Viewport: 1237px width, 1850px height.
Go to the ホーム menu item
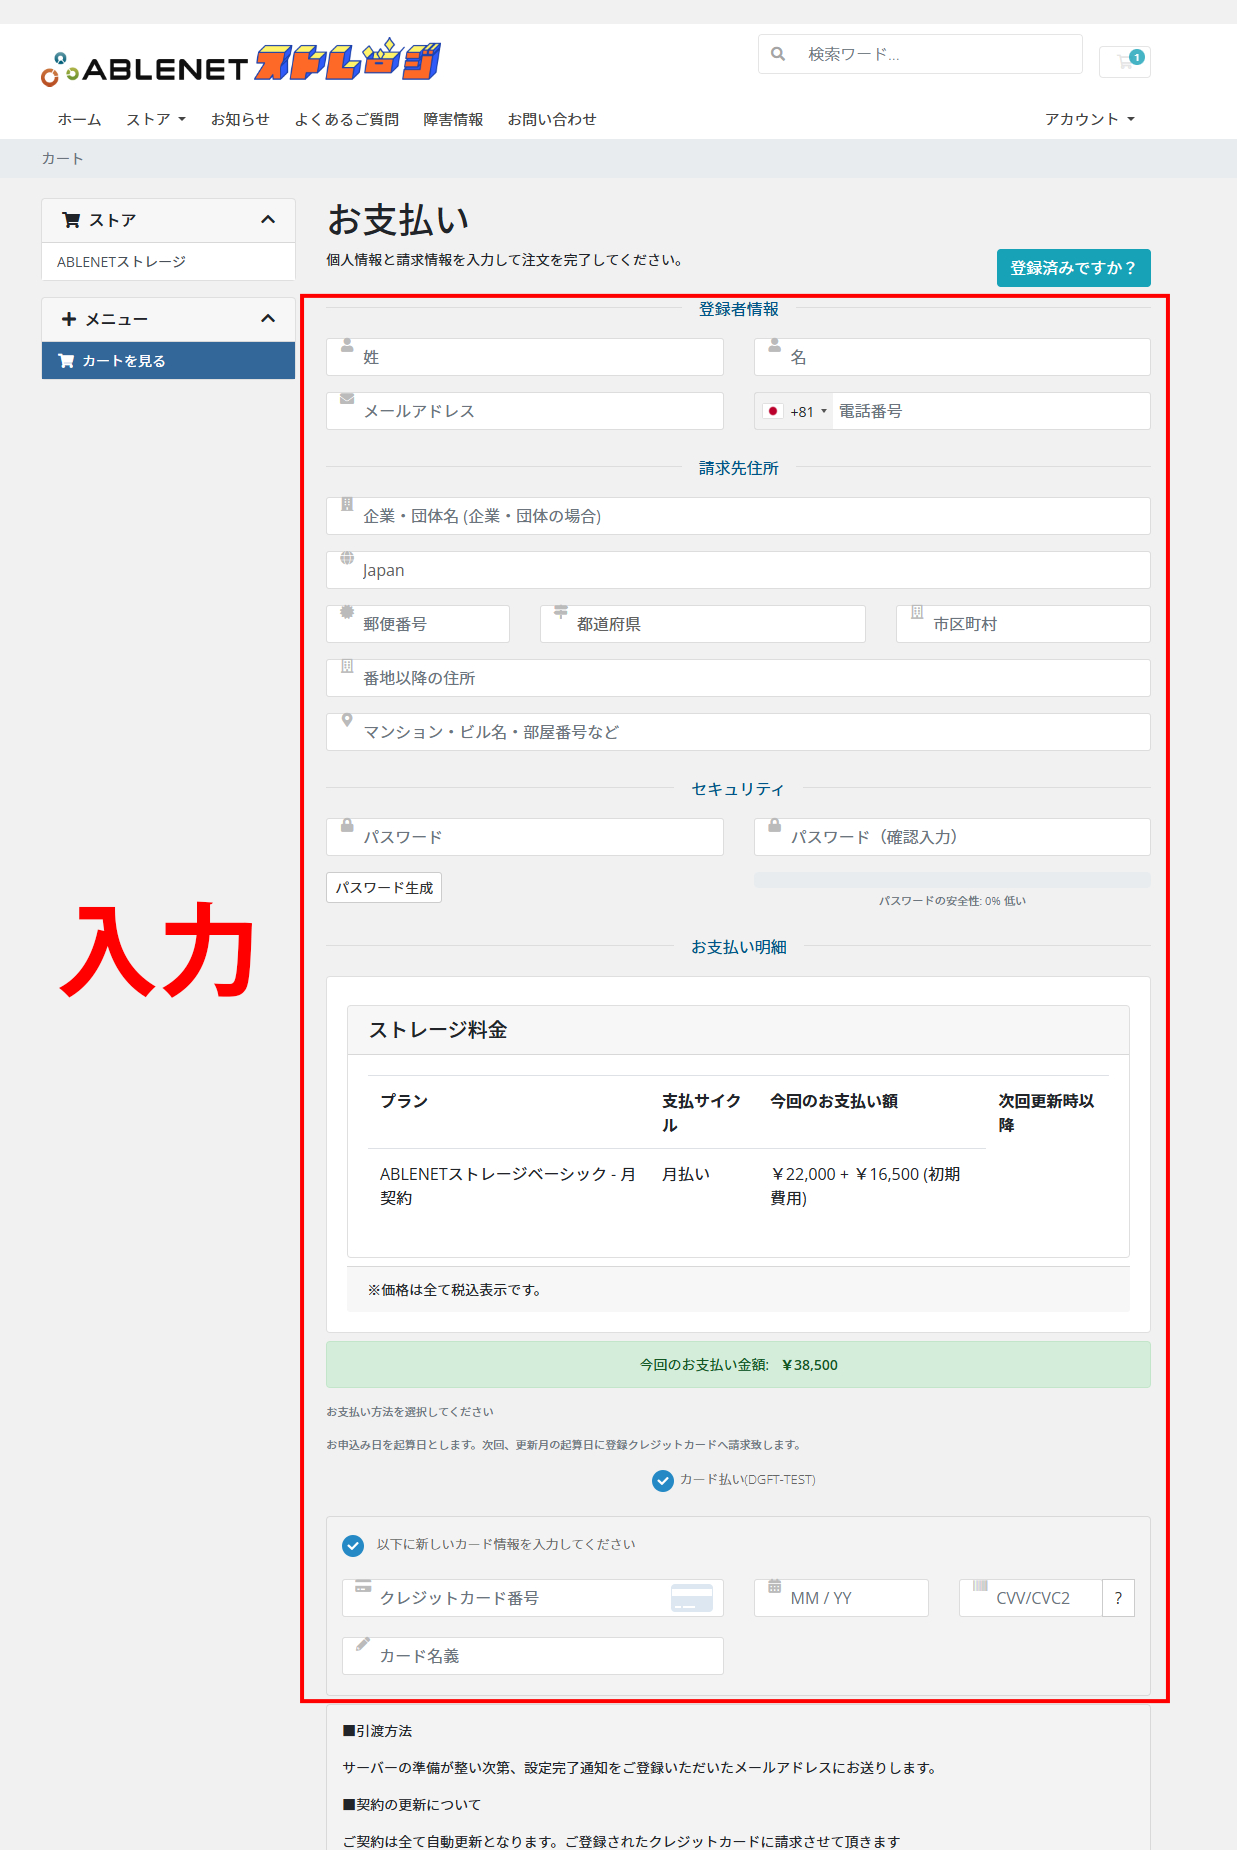click(x=79, y=119)
